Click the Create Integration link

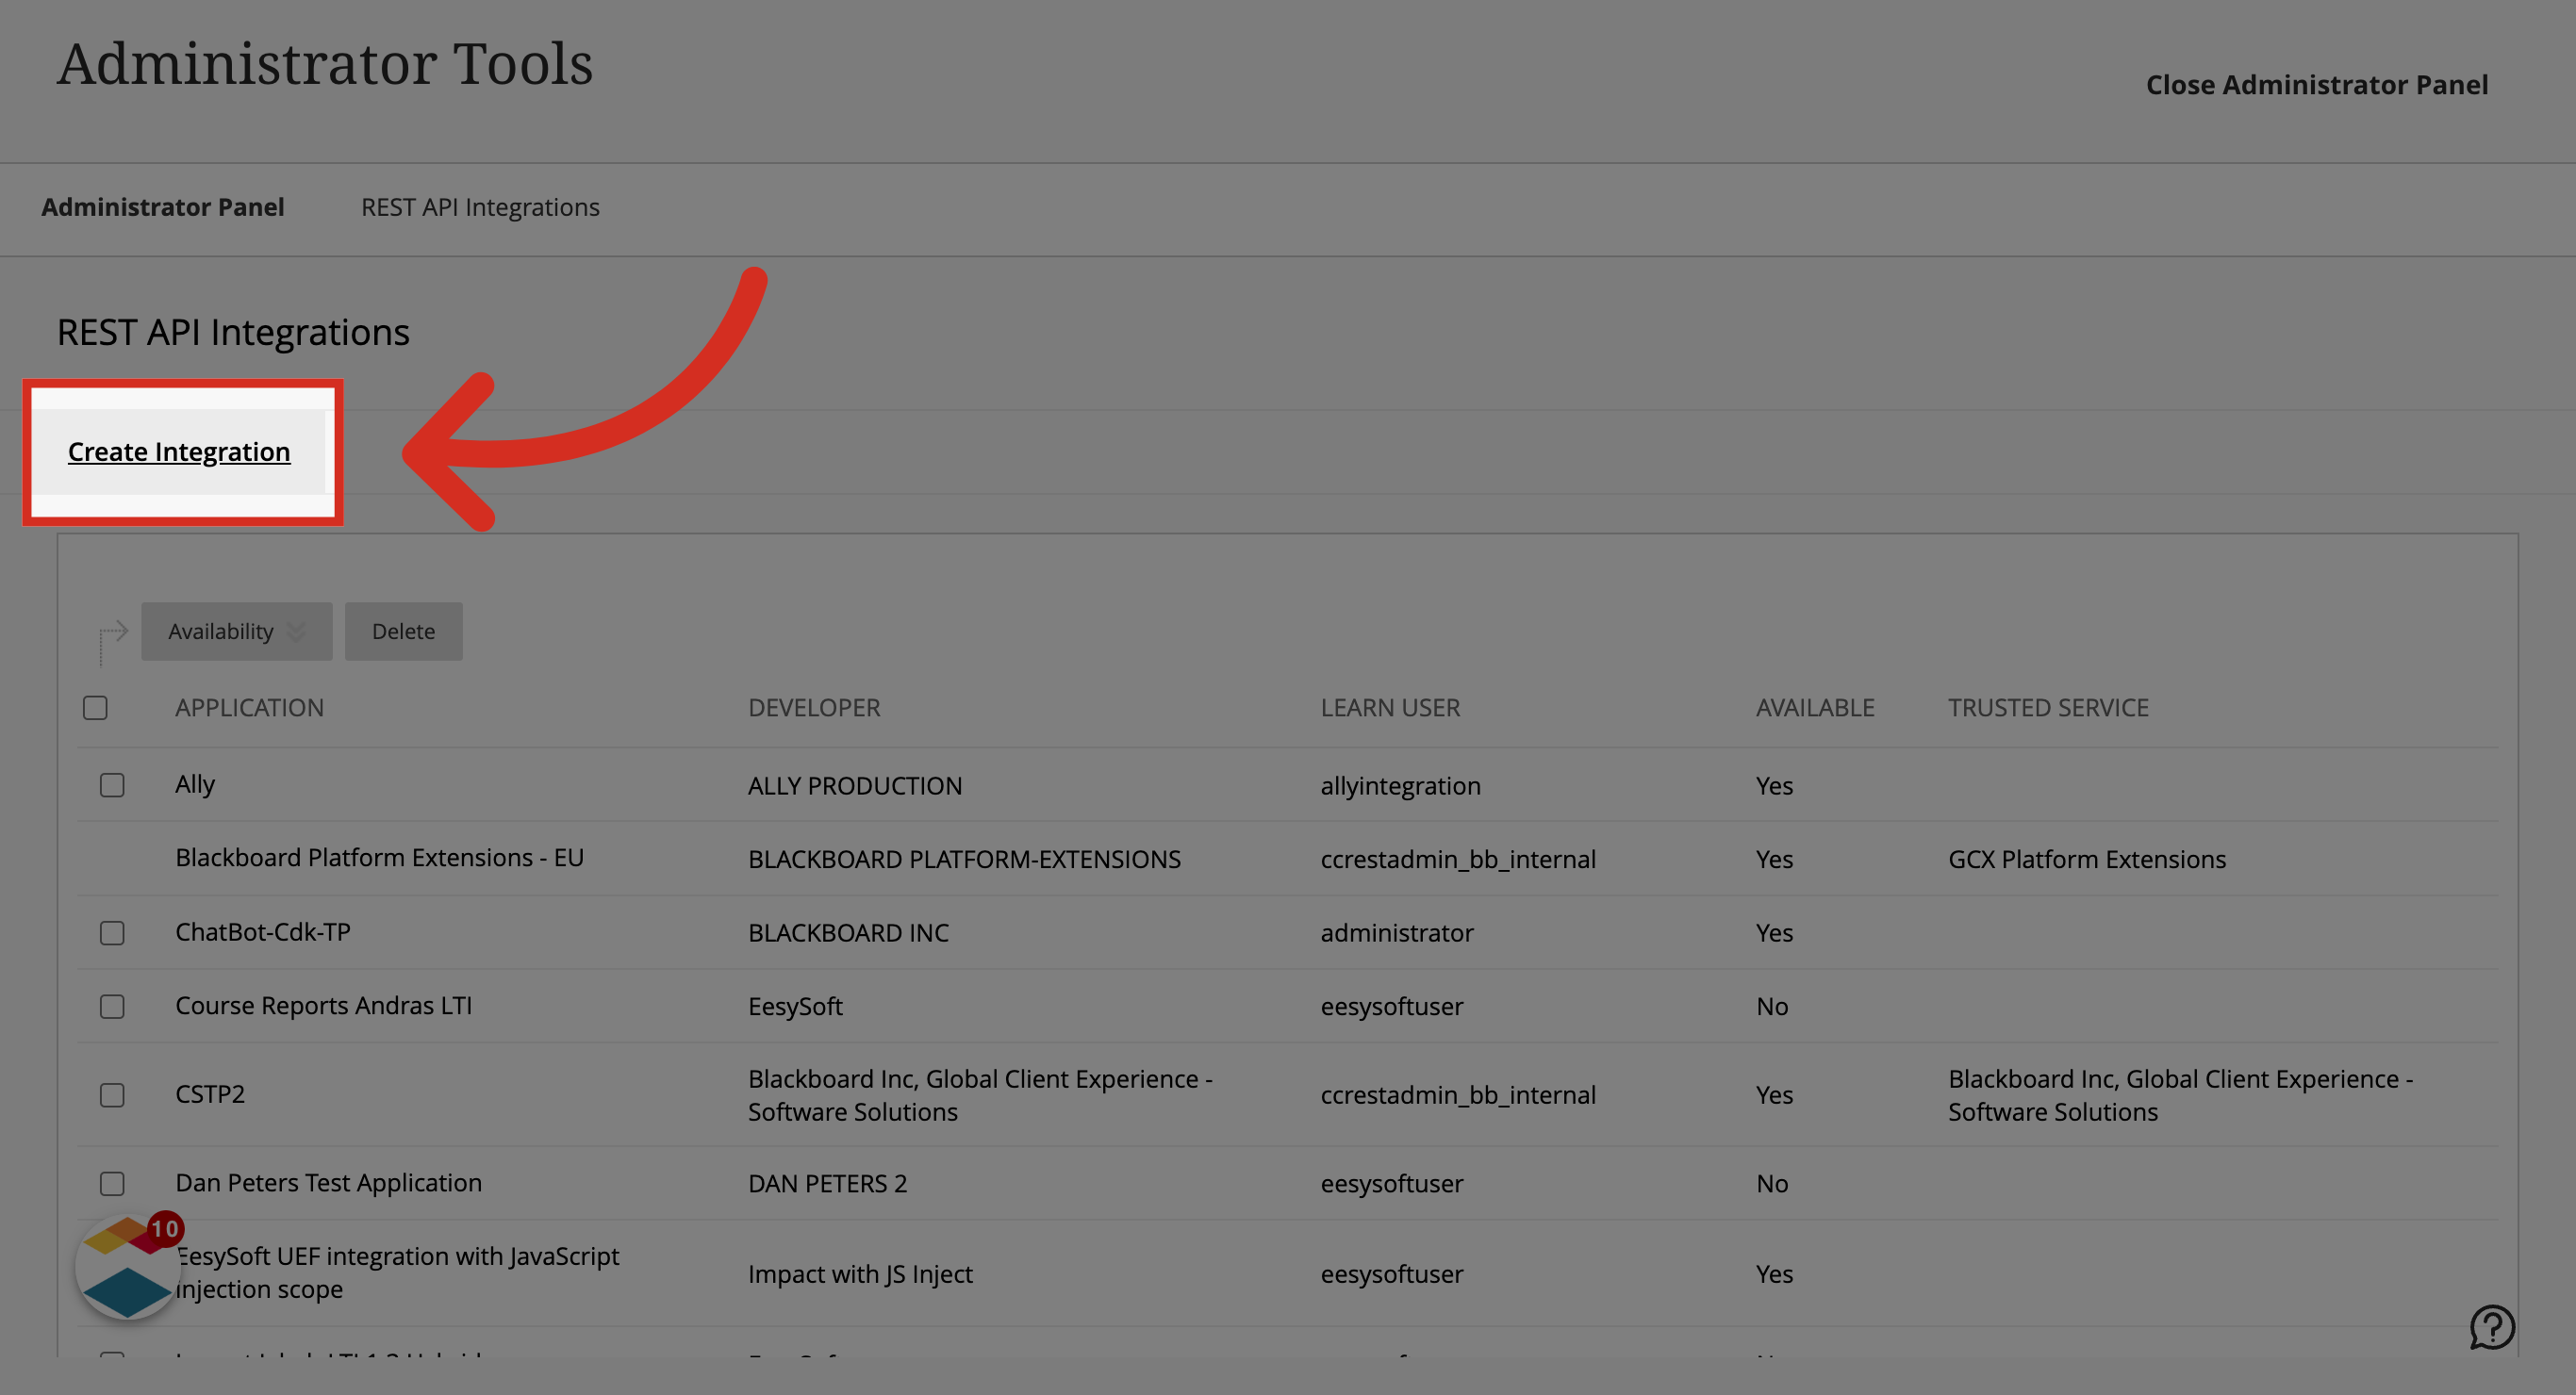pyautogui.click(x=179, y=452)
